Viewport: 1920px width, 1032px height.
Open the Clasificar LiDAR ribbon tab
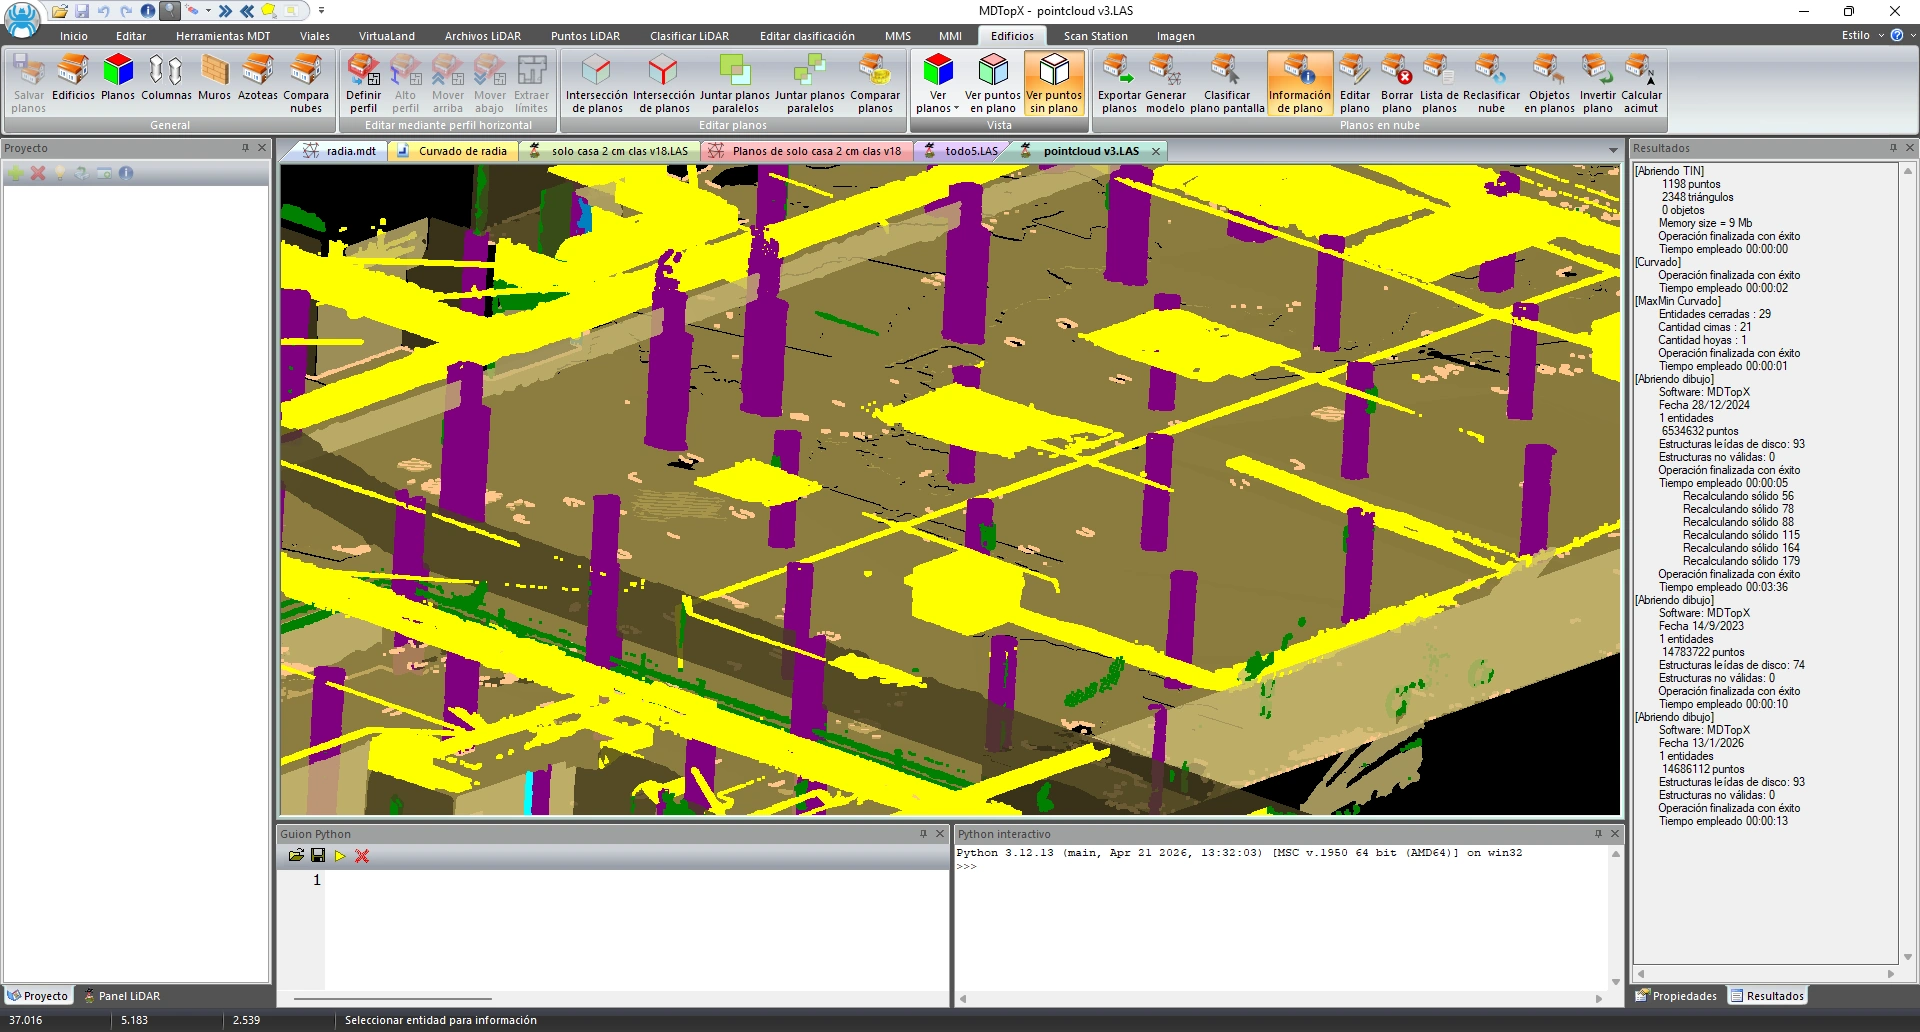[689, 36]
